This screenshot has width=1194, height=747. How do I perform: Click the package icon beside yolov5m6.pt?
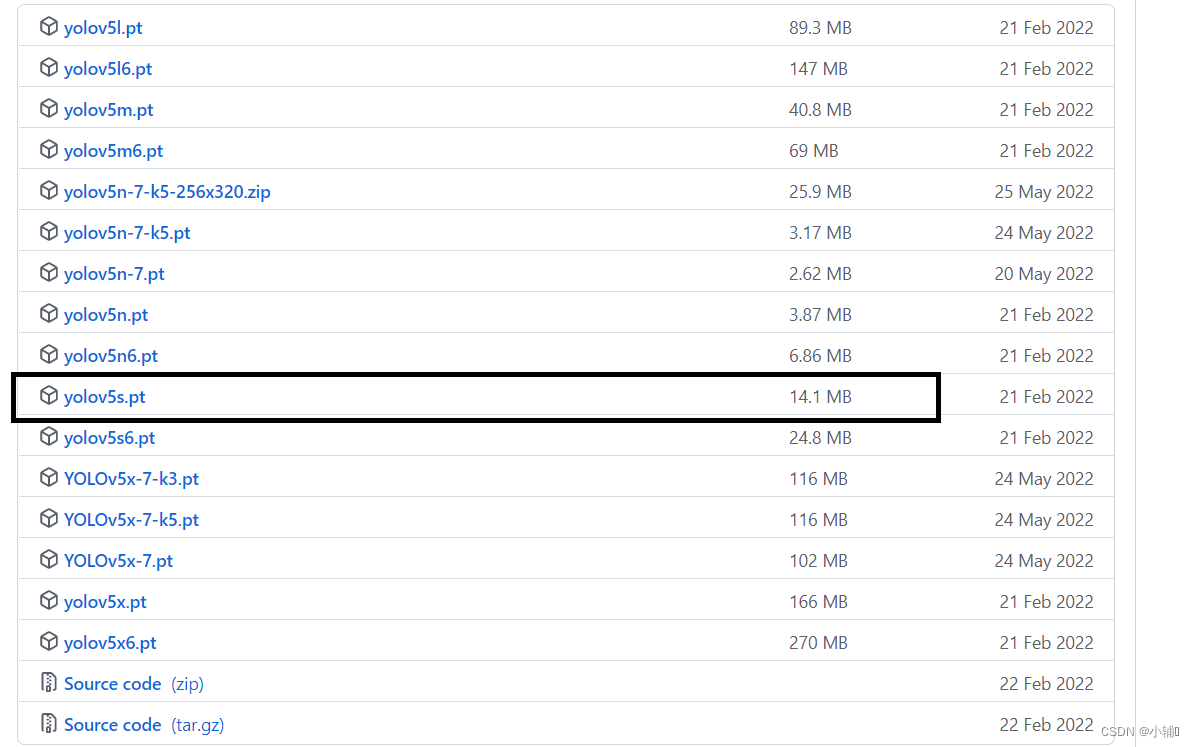pos(49,150)
